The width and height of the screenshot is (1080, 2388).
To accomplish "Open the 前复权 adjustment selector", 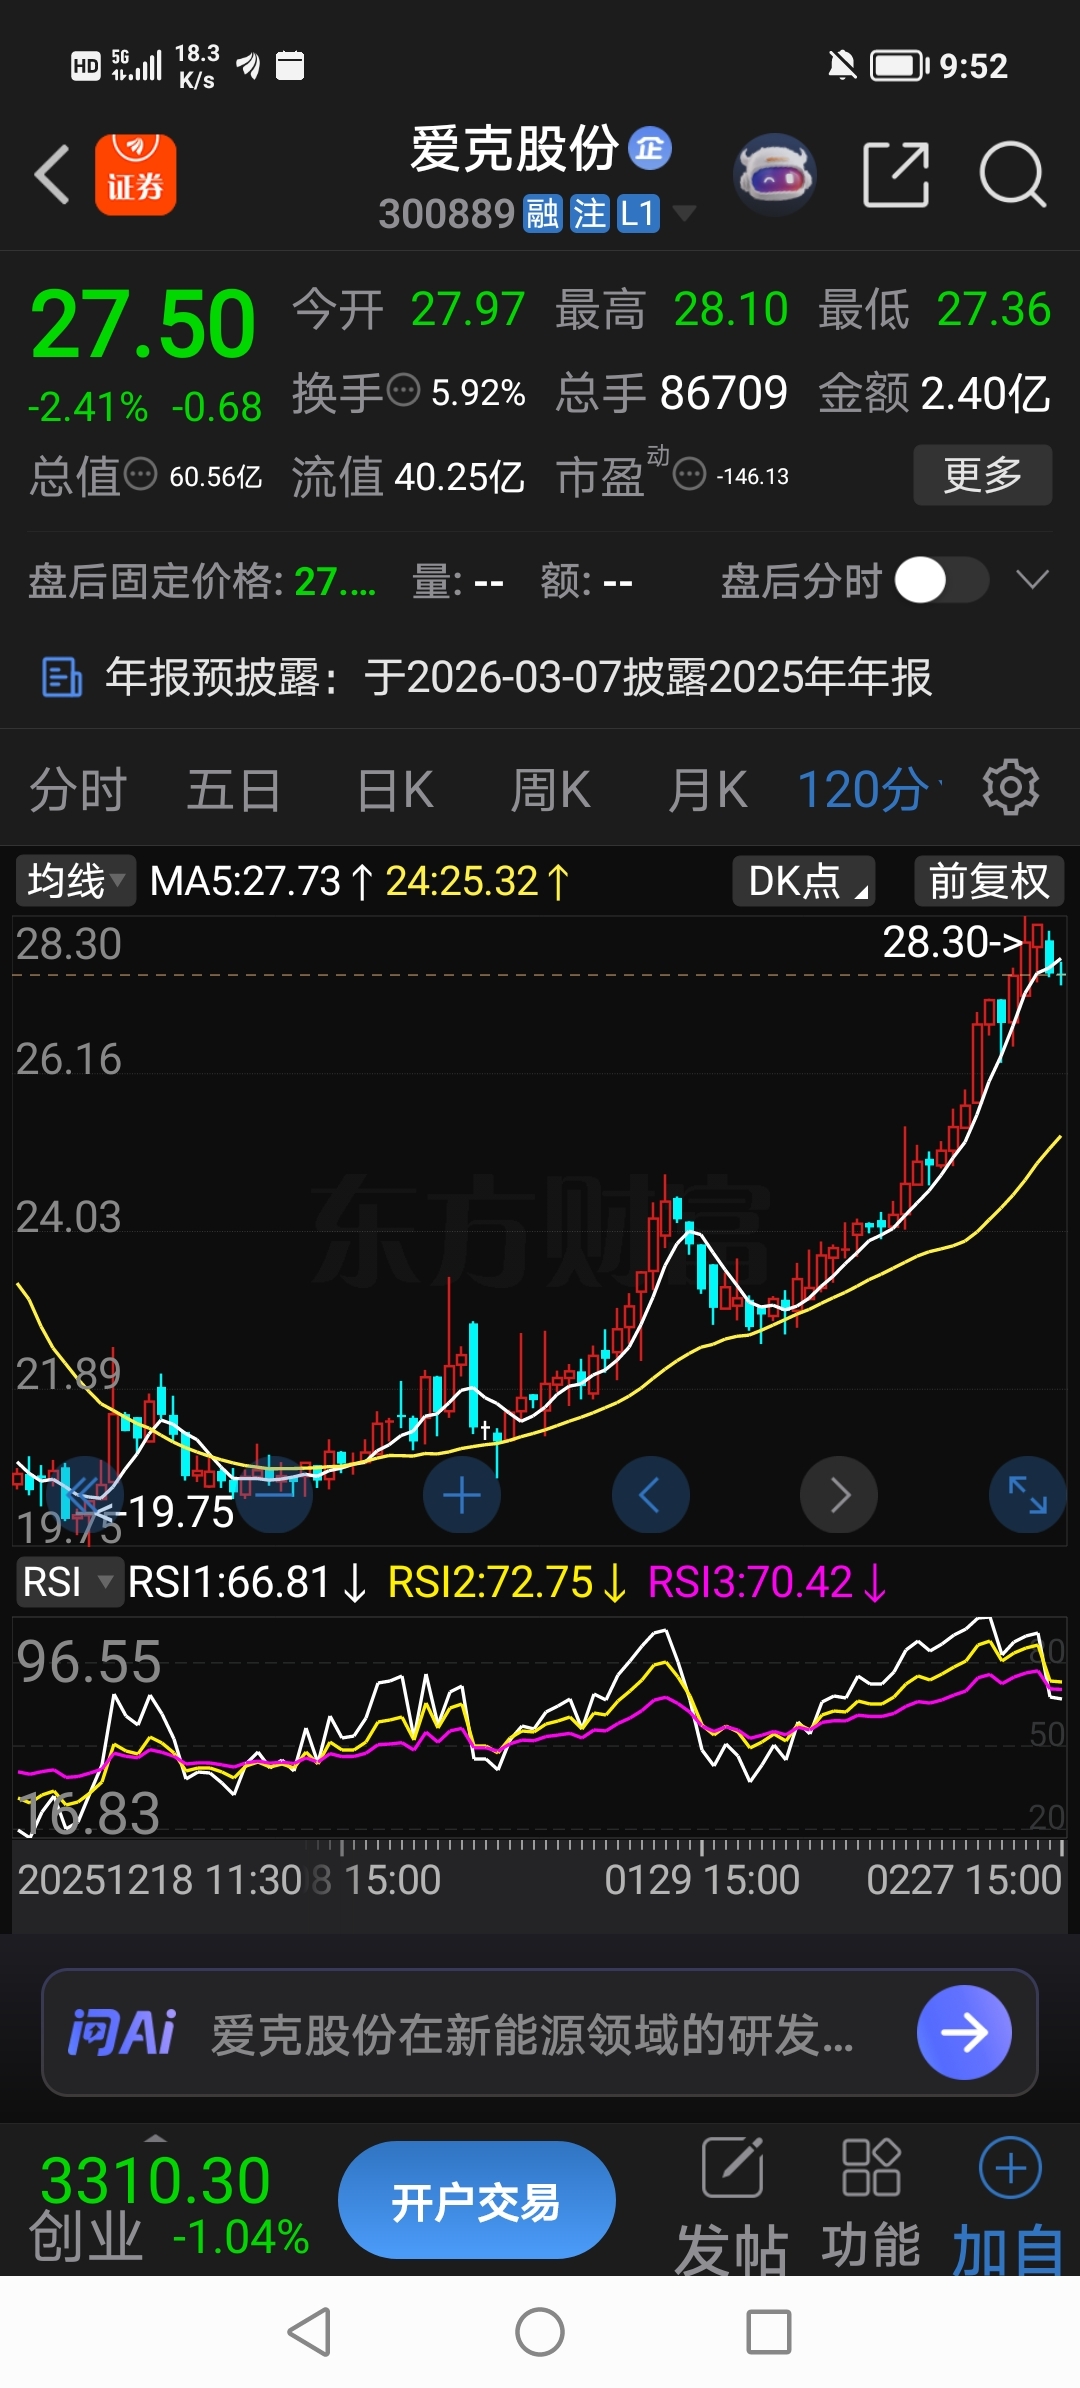I will tap(989, 881).
